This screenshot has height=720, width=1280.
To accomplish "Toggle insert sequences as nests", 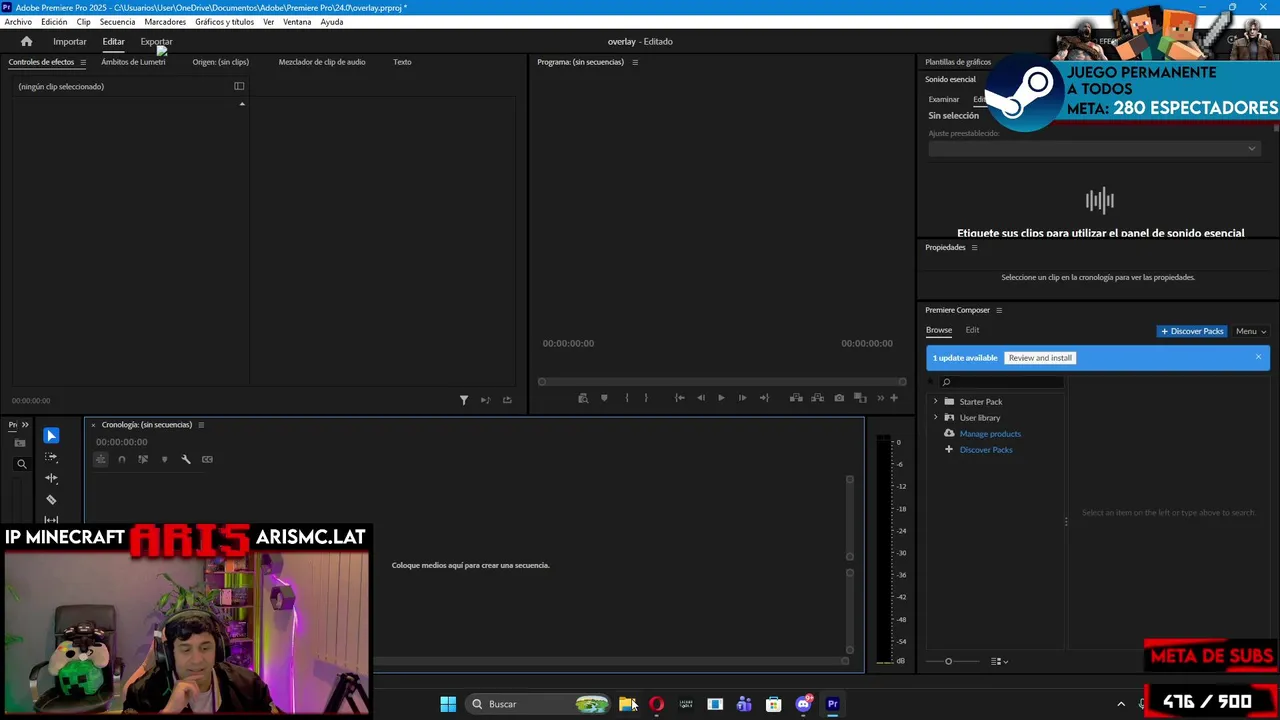I will pos(100,459).
